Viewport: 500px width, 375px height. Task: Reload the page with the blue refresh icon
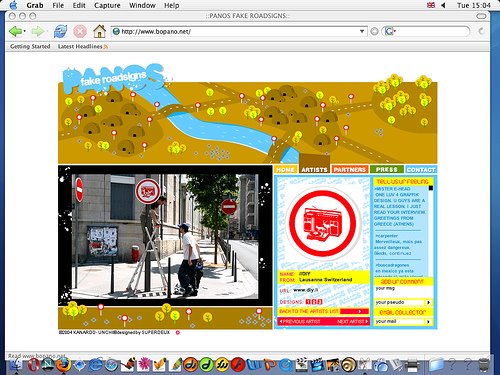point(60,31)
